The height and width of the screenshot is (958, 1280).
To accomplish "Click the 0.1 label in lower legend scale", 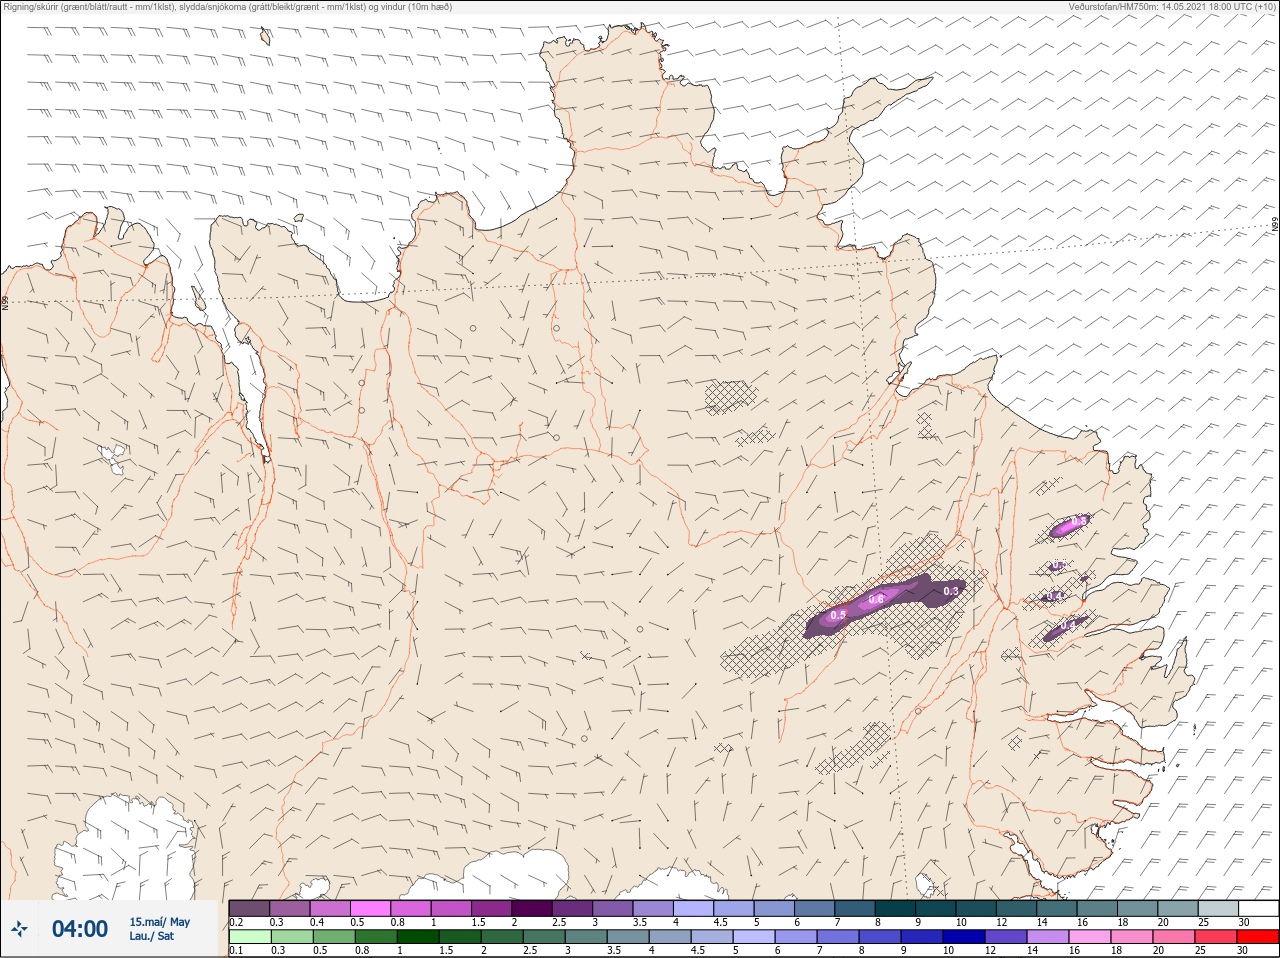I will (x=236, y=951).
